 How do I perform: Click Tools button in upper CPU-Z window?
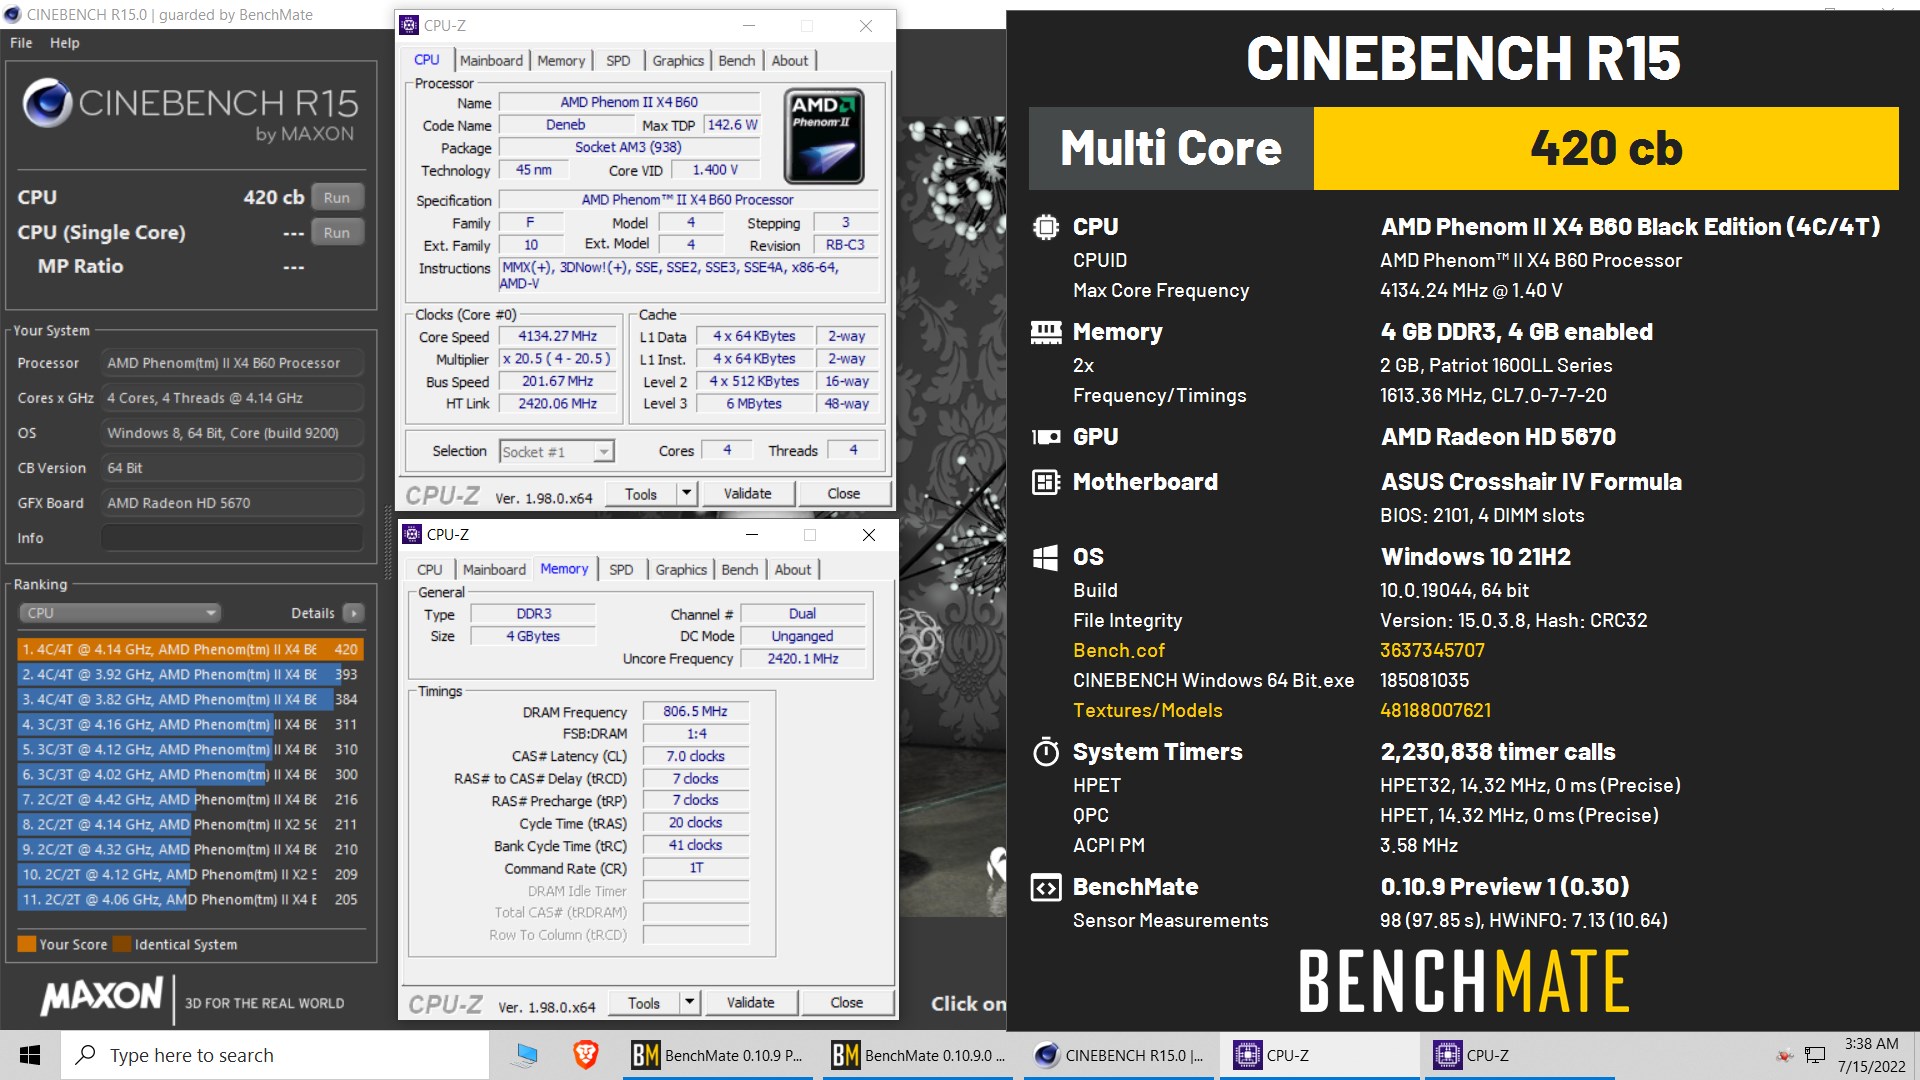(x=641, y=493)
